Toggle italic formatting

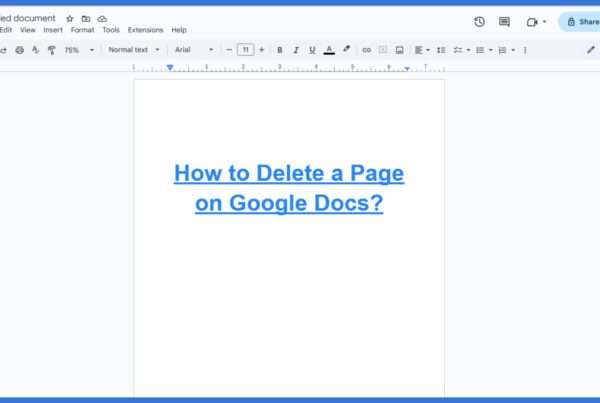[x=296, y=50]
